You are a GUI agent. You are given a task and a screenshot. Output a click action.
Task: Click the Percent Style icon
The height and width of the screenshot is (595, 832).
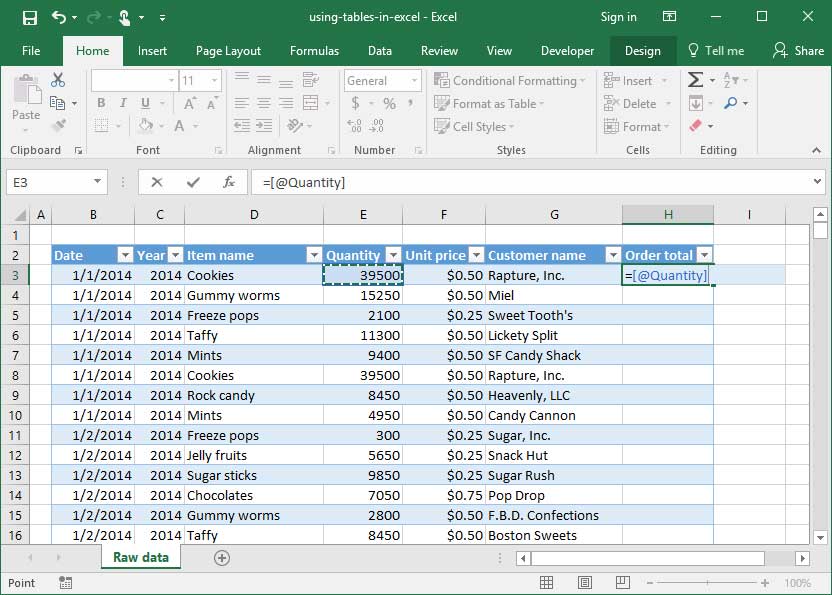389,104
